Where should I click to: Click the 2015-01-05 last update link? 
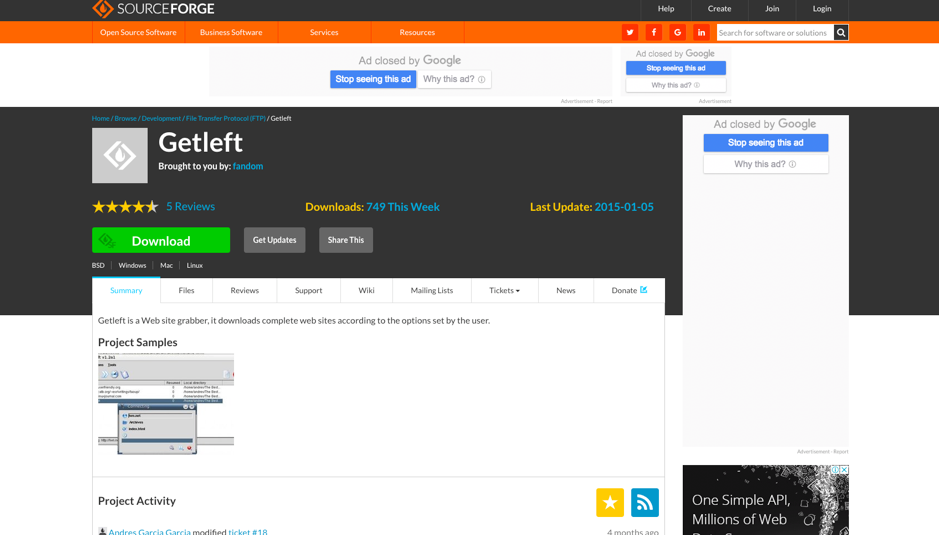pos(624,207)
